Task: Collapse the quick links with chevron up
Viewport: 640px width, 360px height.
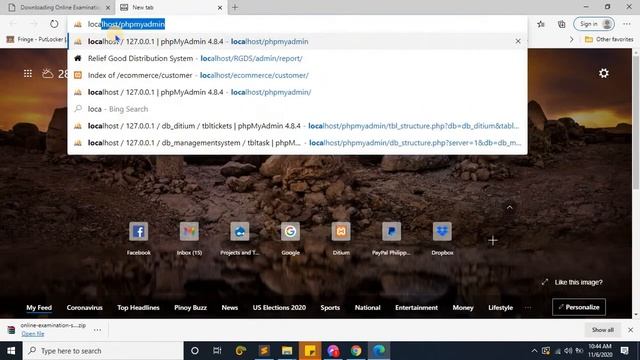Action: [509, 208]
